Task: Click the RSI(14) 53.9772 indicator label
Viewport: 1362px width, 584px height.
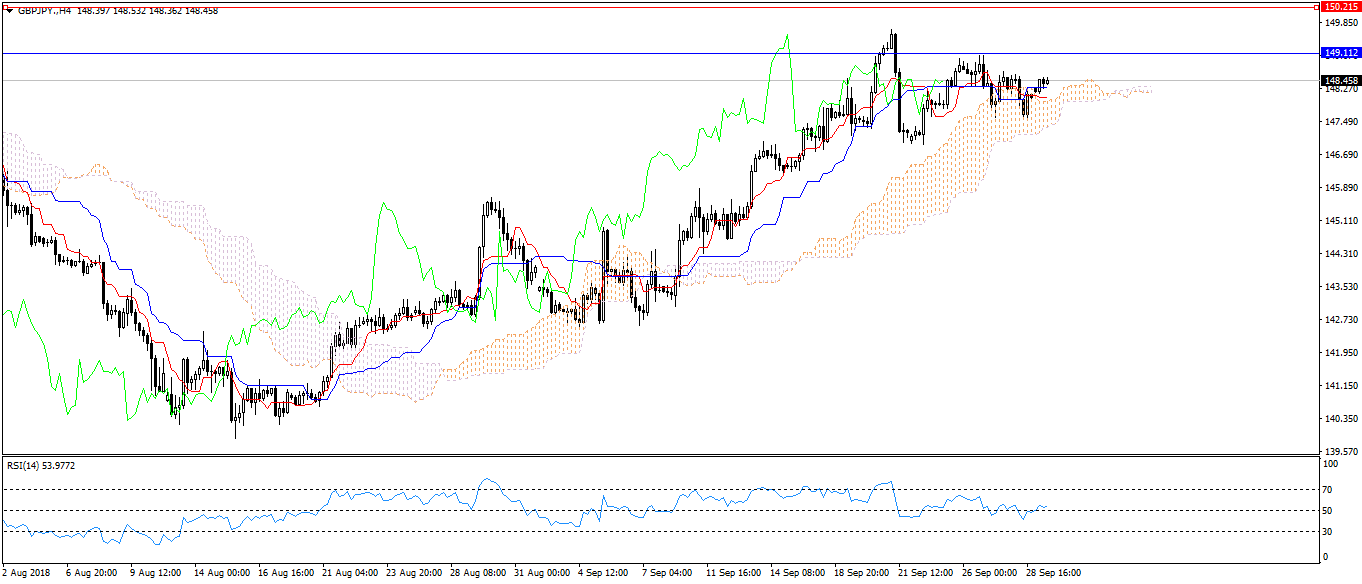Action: [x=41, y=465]
